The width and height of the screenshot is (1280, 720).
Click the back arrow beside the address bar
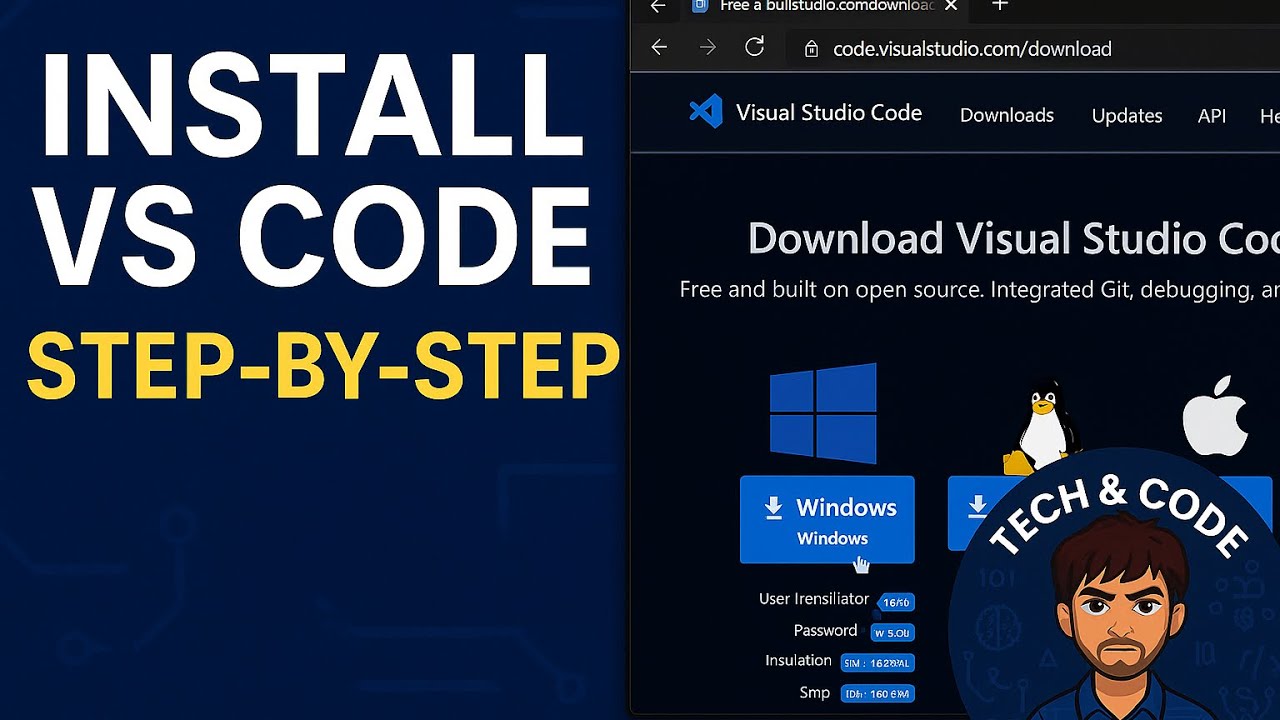(x=659, y=48)
